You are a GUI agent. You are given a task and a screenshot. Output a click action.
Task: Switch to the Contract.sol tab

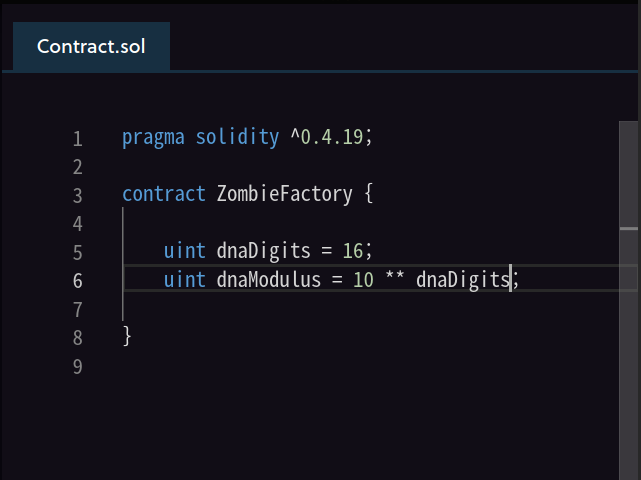coord(91,47)
